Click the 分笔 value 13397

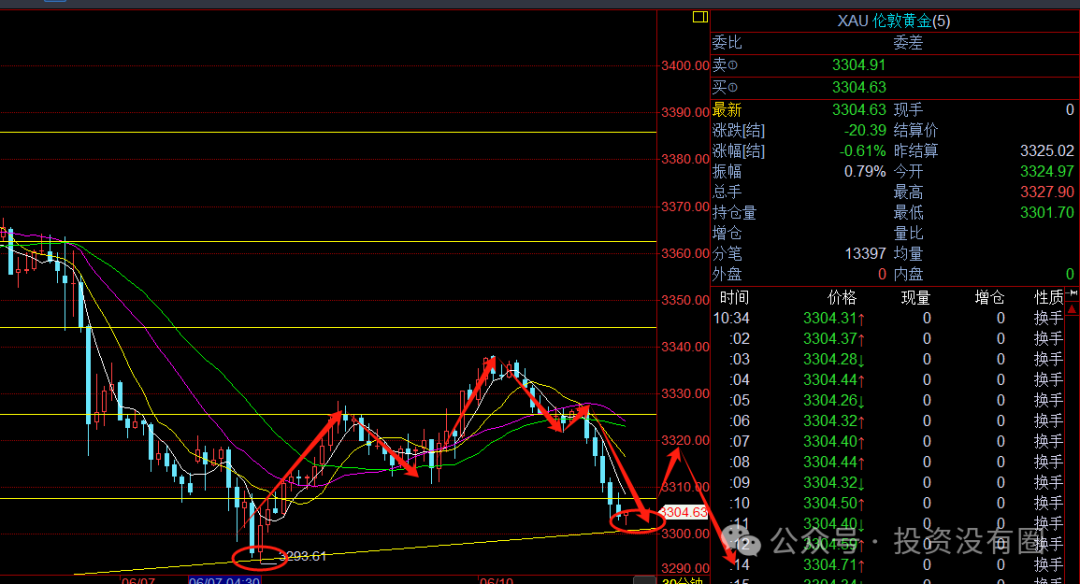(x=865, y=254)
